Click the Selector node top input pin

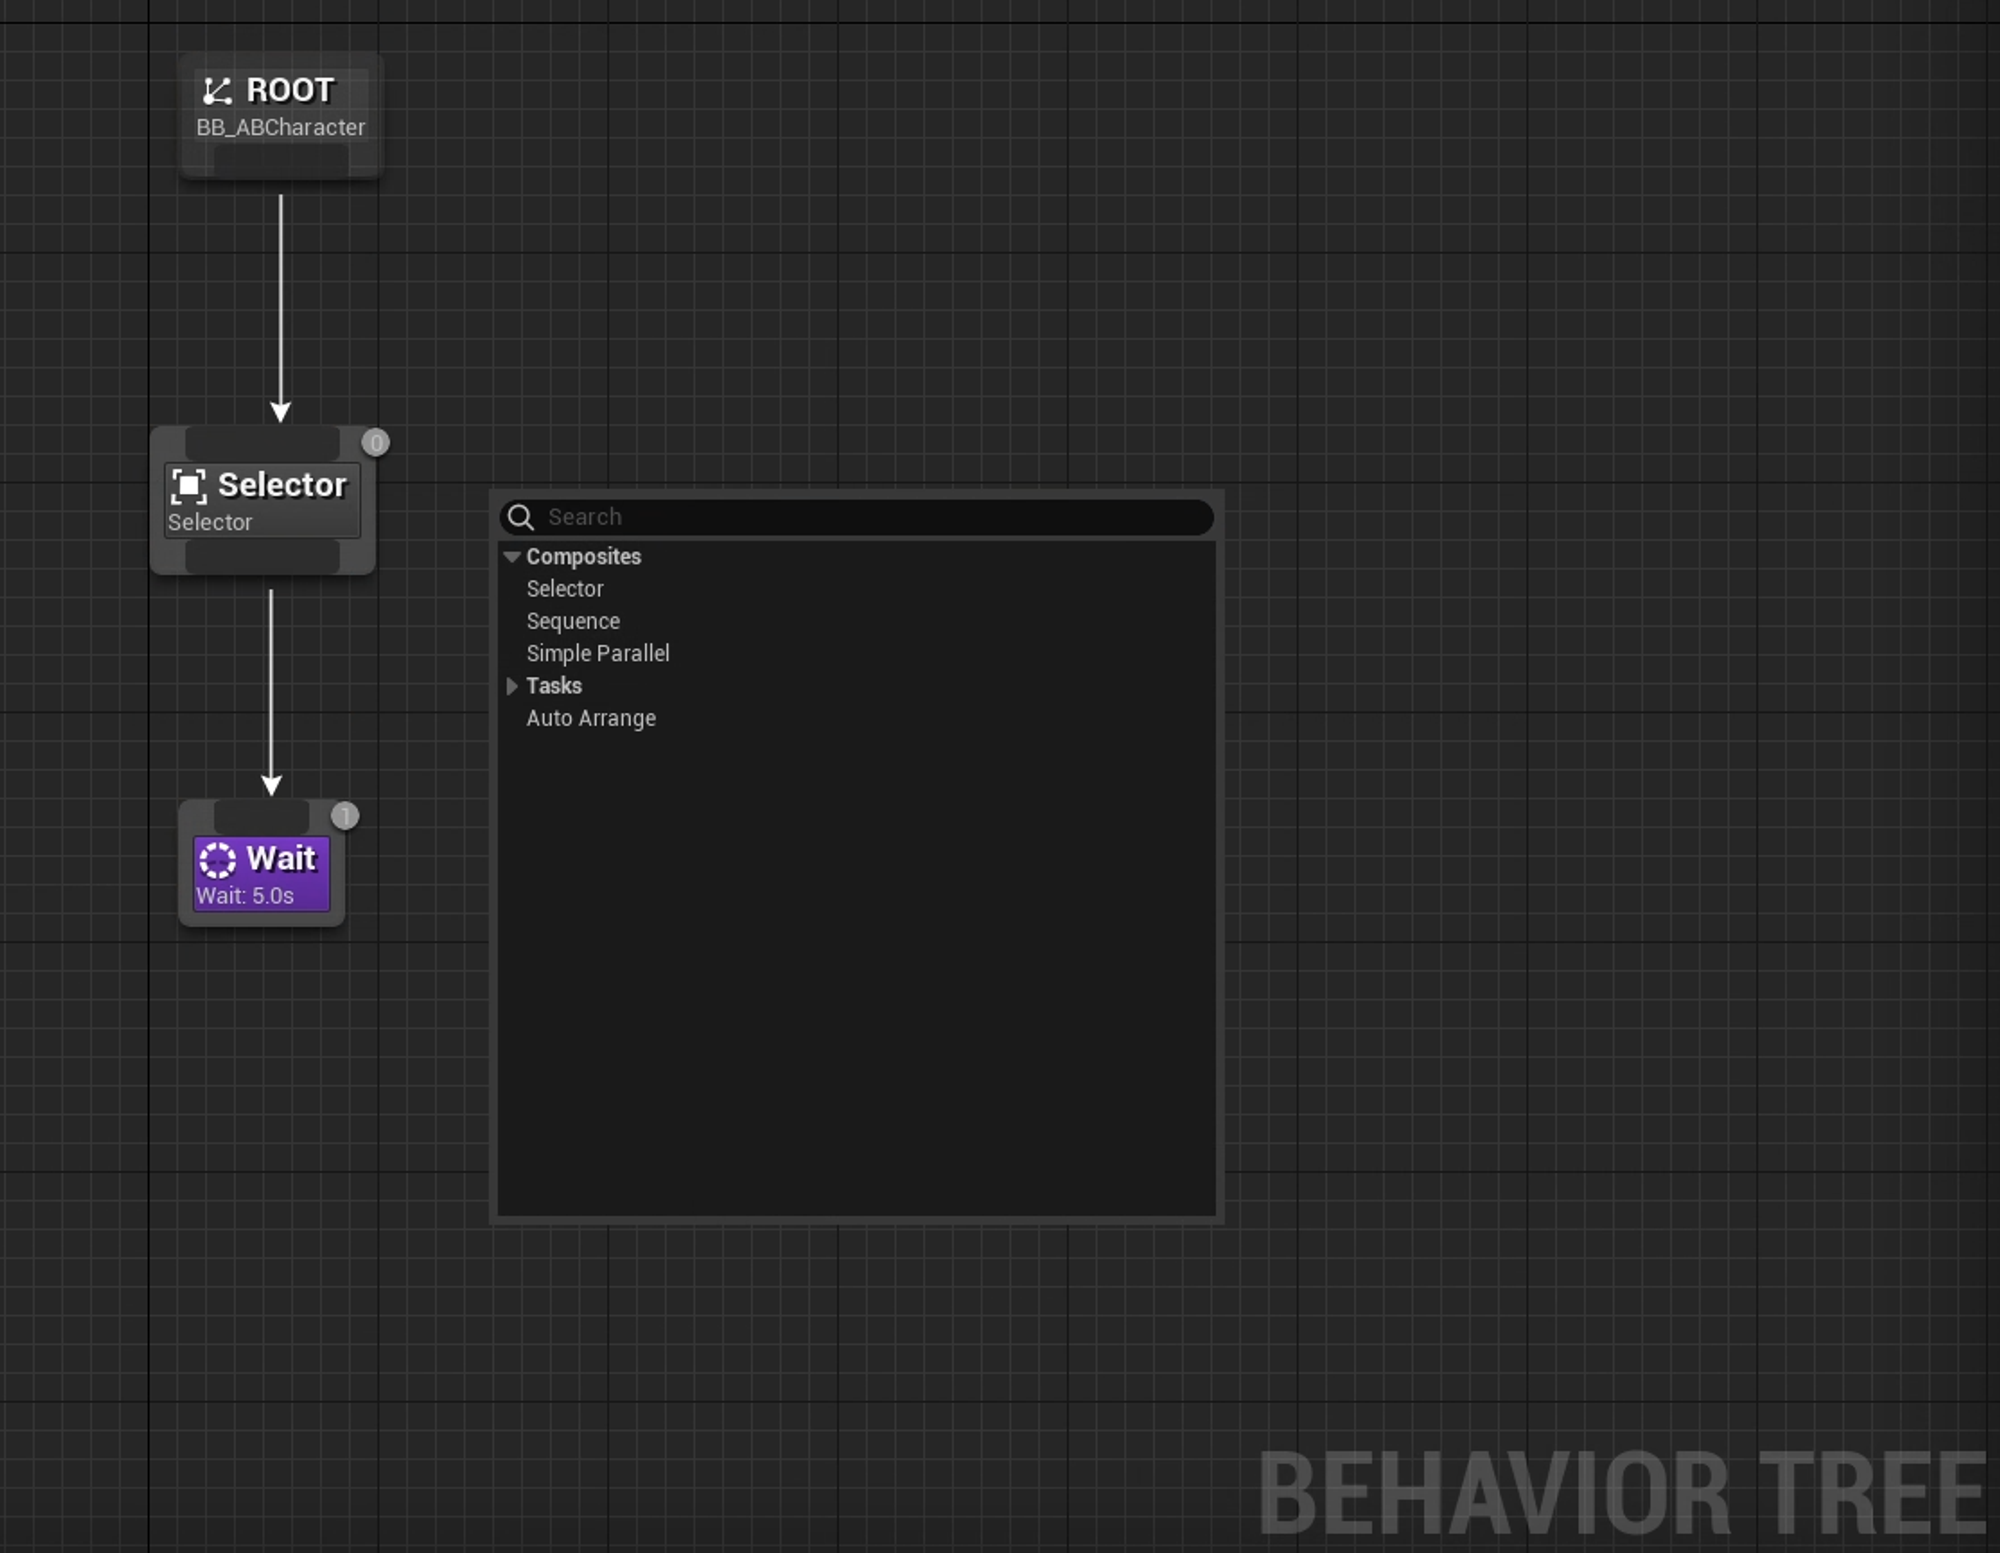(263, 443)
